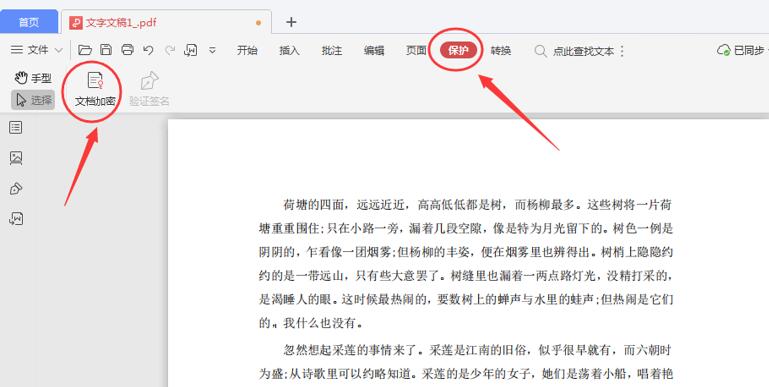Click the line 的。我什么也没有。
The width and height of the screenshot is (769, 387).
coord(311,323)
